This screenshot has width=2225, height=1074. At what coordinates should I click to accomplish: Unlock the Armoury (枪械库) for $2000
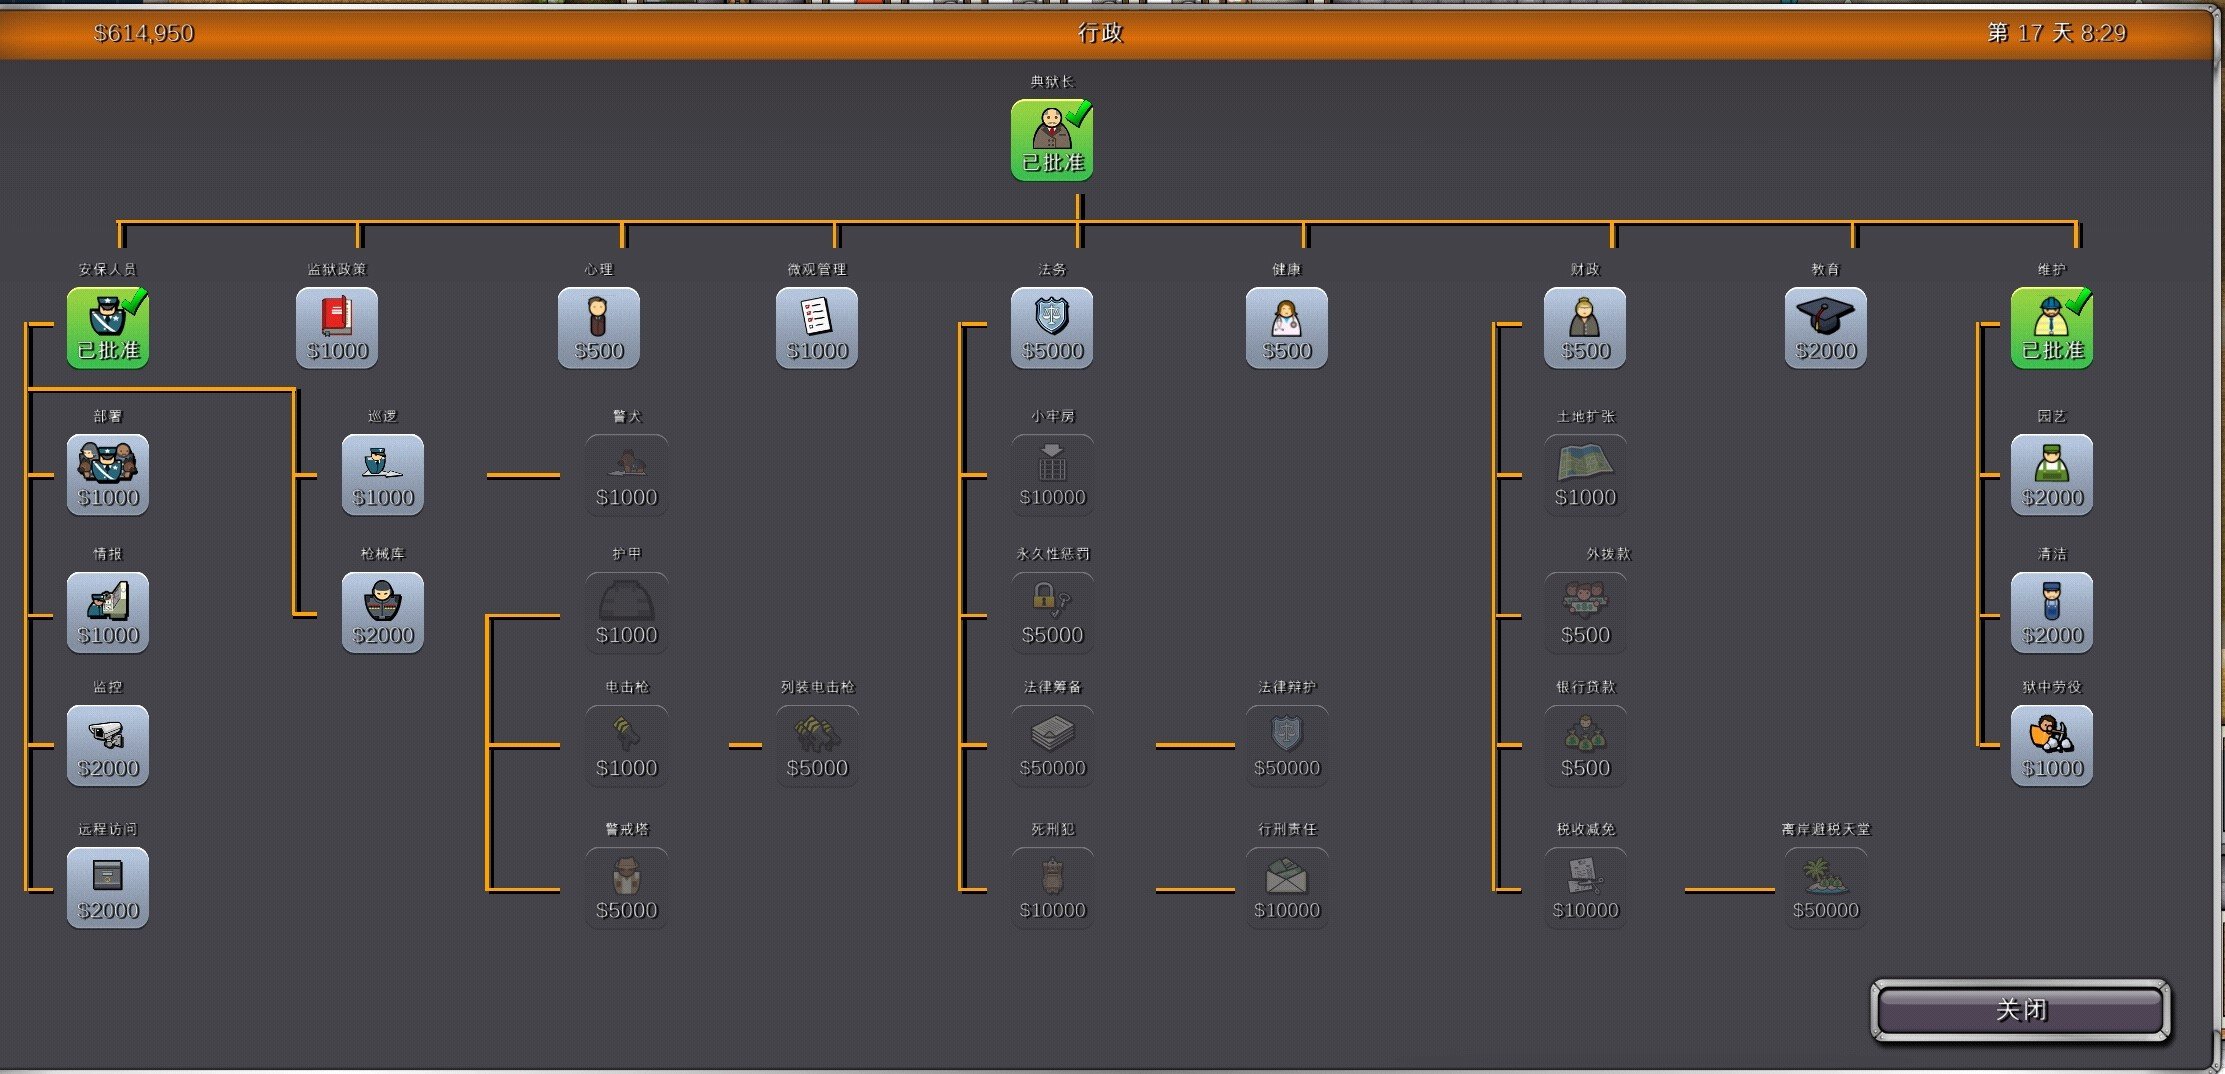point(382,613)
